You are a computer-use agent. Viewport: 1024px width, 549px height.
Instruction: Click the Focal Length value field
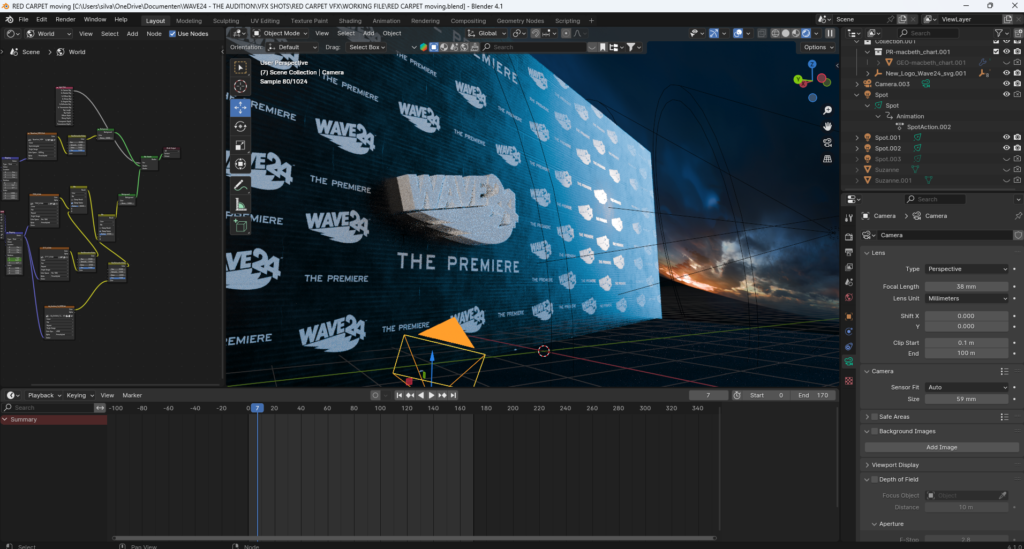coord(966,286)
